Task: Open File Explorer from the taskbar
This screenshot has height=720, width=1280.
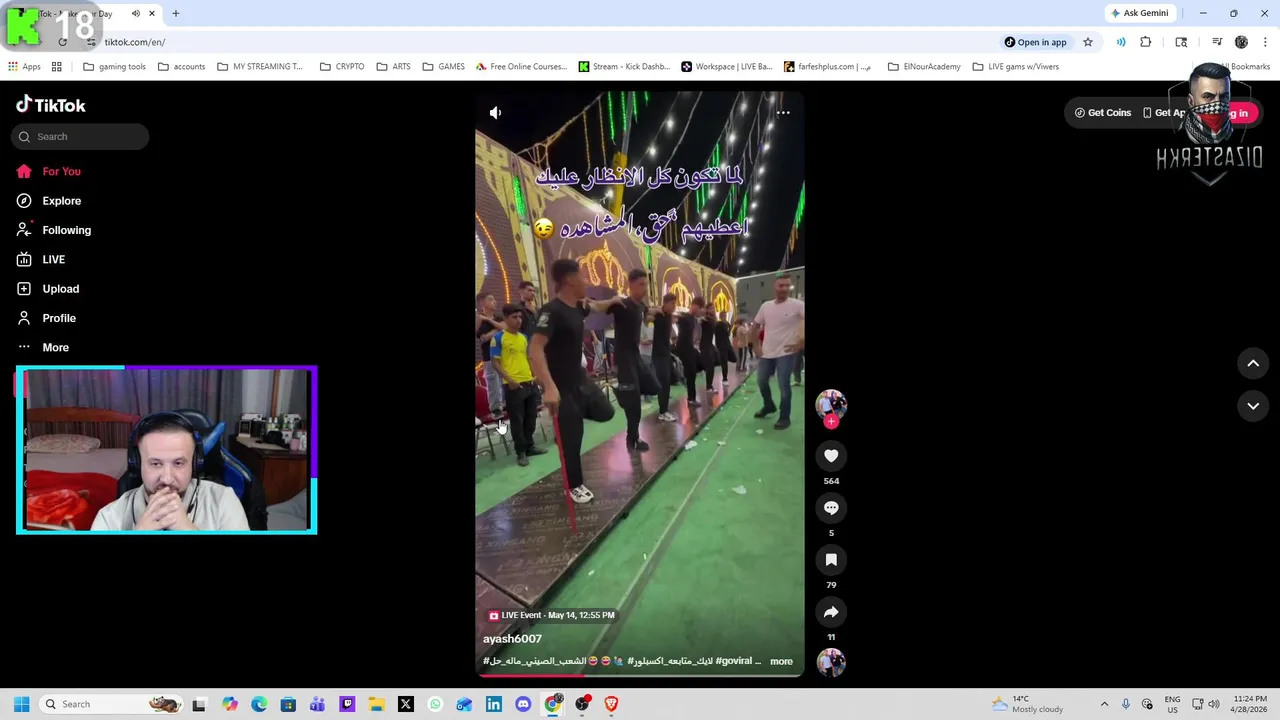Action: point(376,704)
